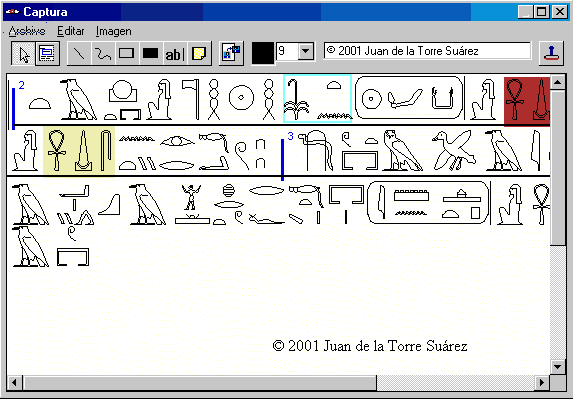Pick the freehand curve tool
Image resolution: width=573 pixels, height=399 pixels.
coord(103,54)
